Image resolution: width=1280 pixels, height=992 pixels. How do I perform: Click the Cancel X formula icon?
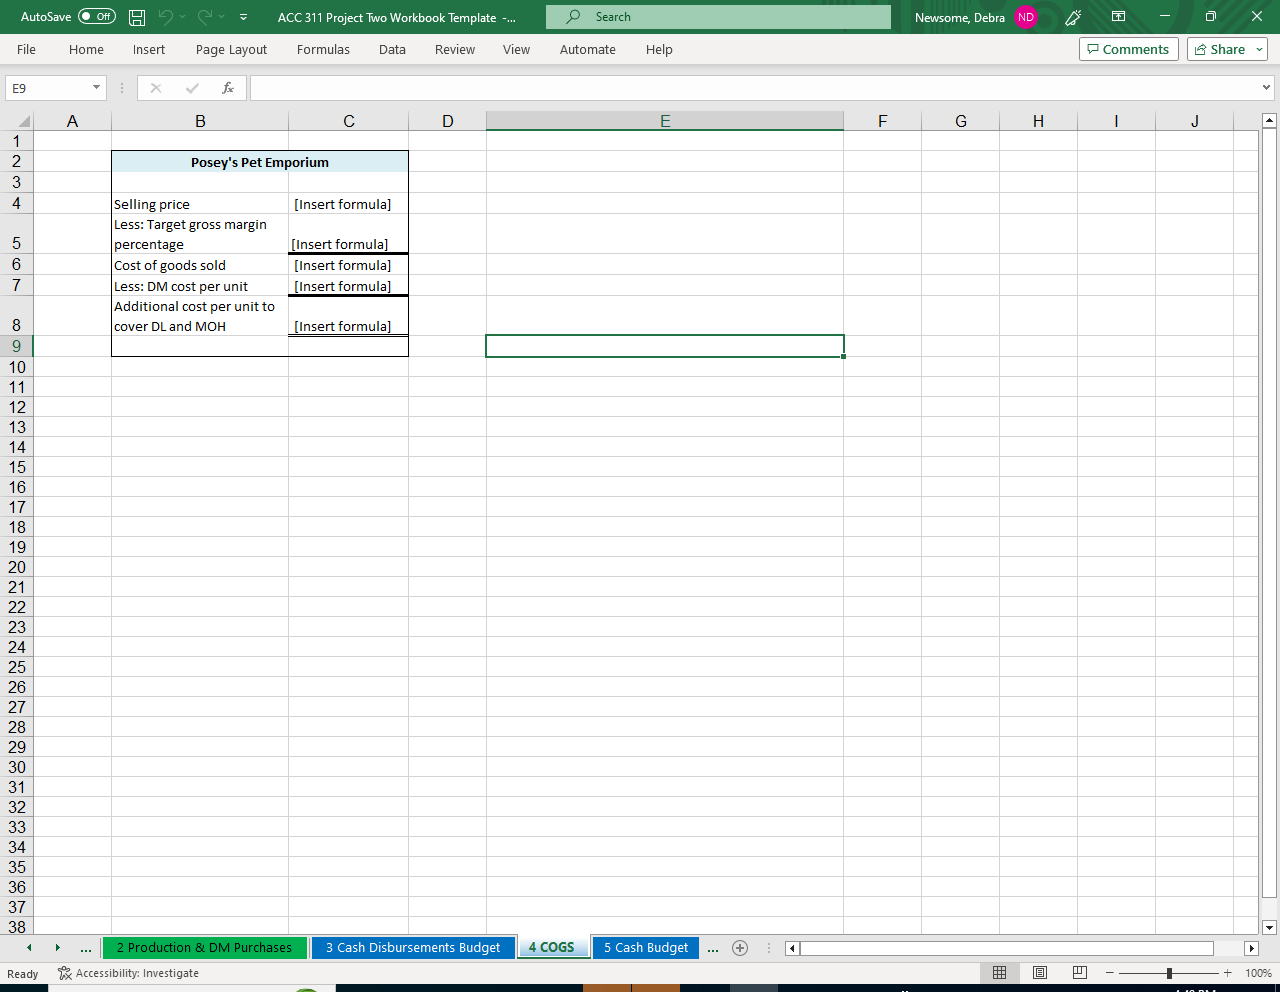(156, 88)
